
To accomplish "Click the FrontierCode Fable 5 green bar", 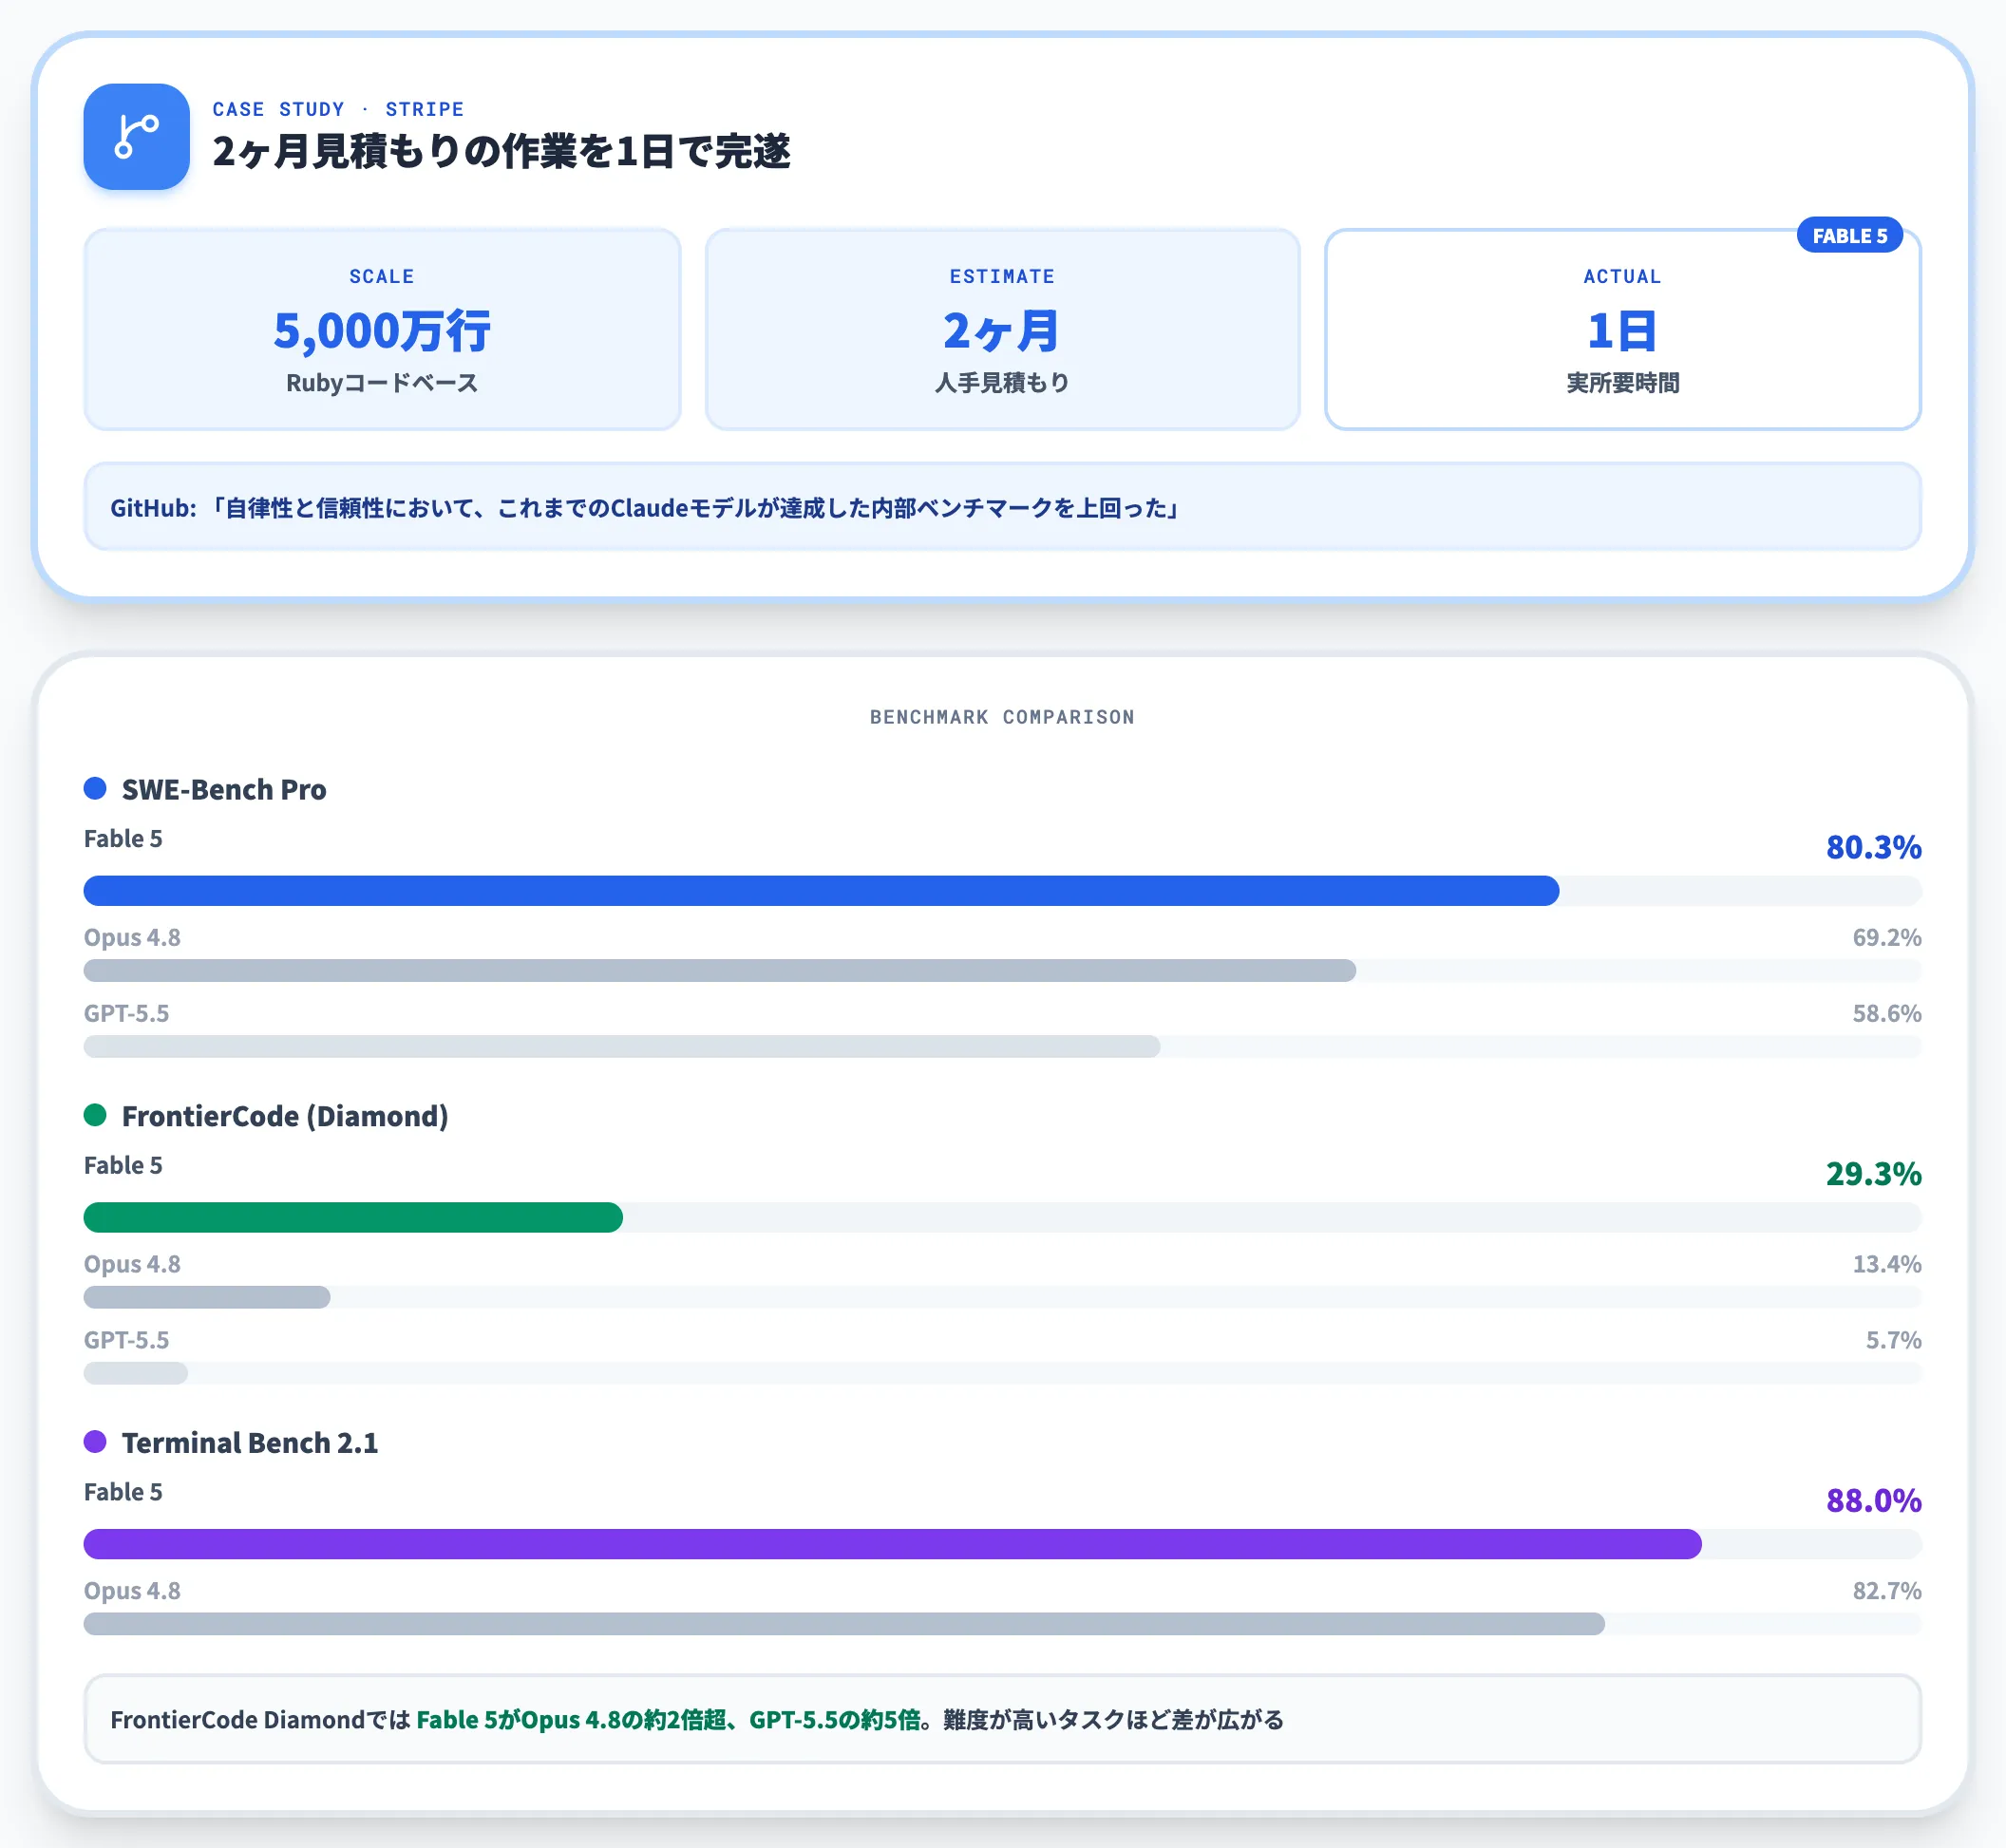I will [353, 1217].
